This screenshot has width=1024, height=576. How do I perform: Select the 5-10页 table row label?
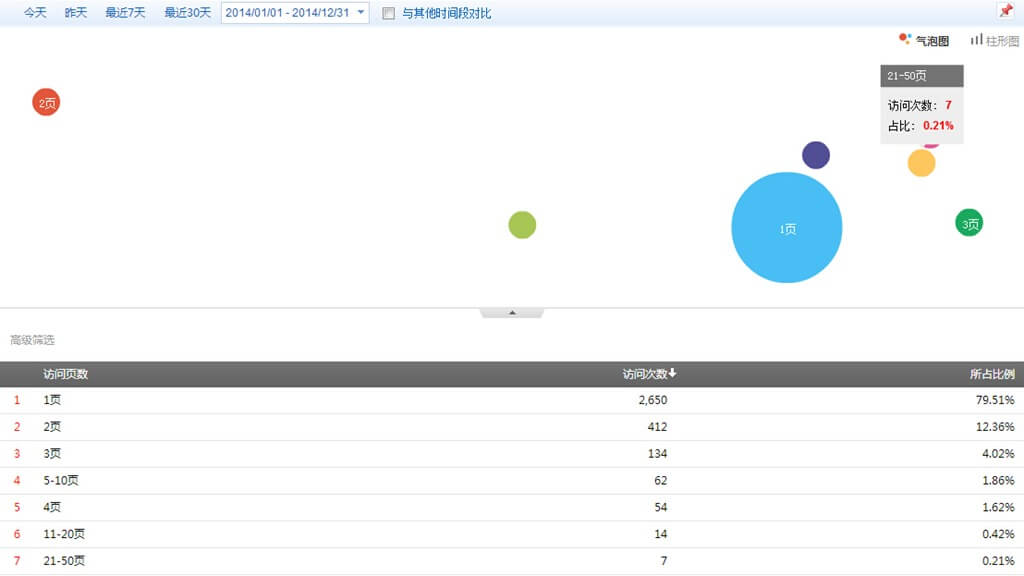click(61, 480)
